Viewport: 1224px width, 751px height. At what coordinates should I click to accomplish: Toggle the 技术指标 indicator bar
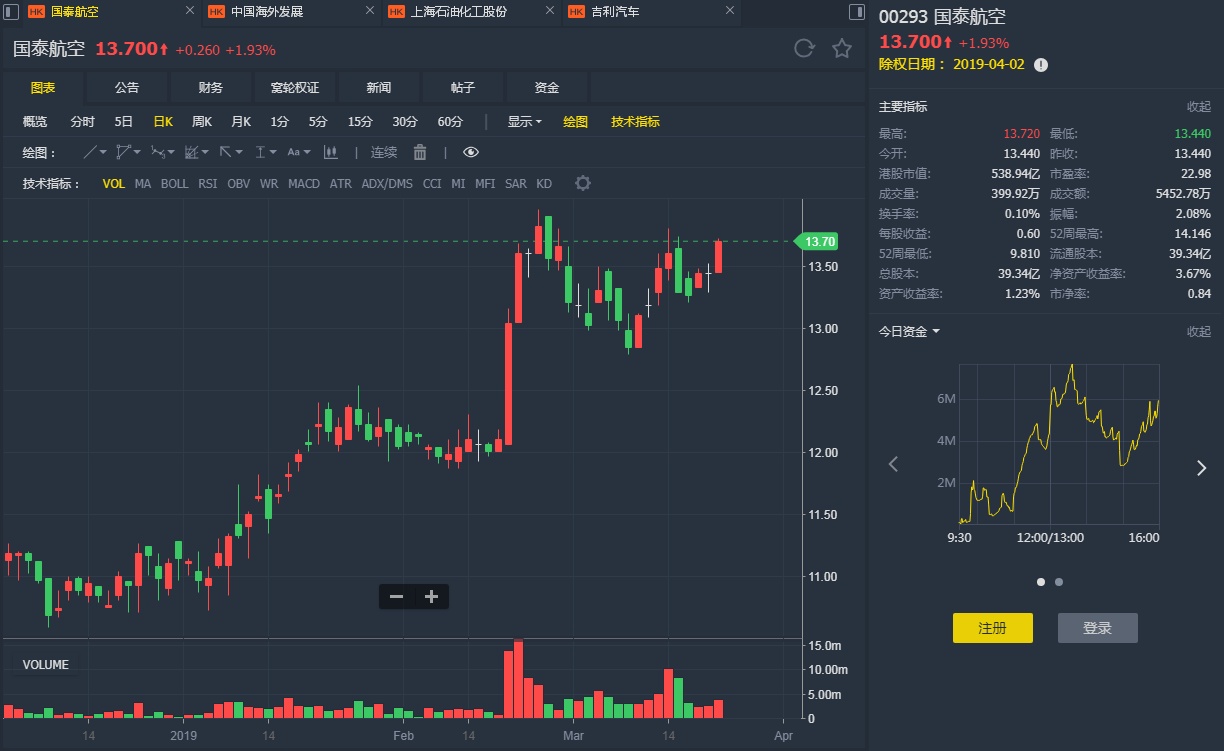pyautogui.click(x=635, y=122)
